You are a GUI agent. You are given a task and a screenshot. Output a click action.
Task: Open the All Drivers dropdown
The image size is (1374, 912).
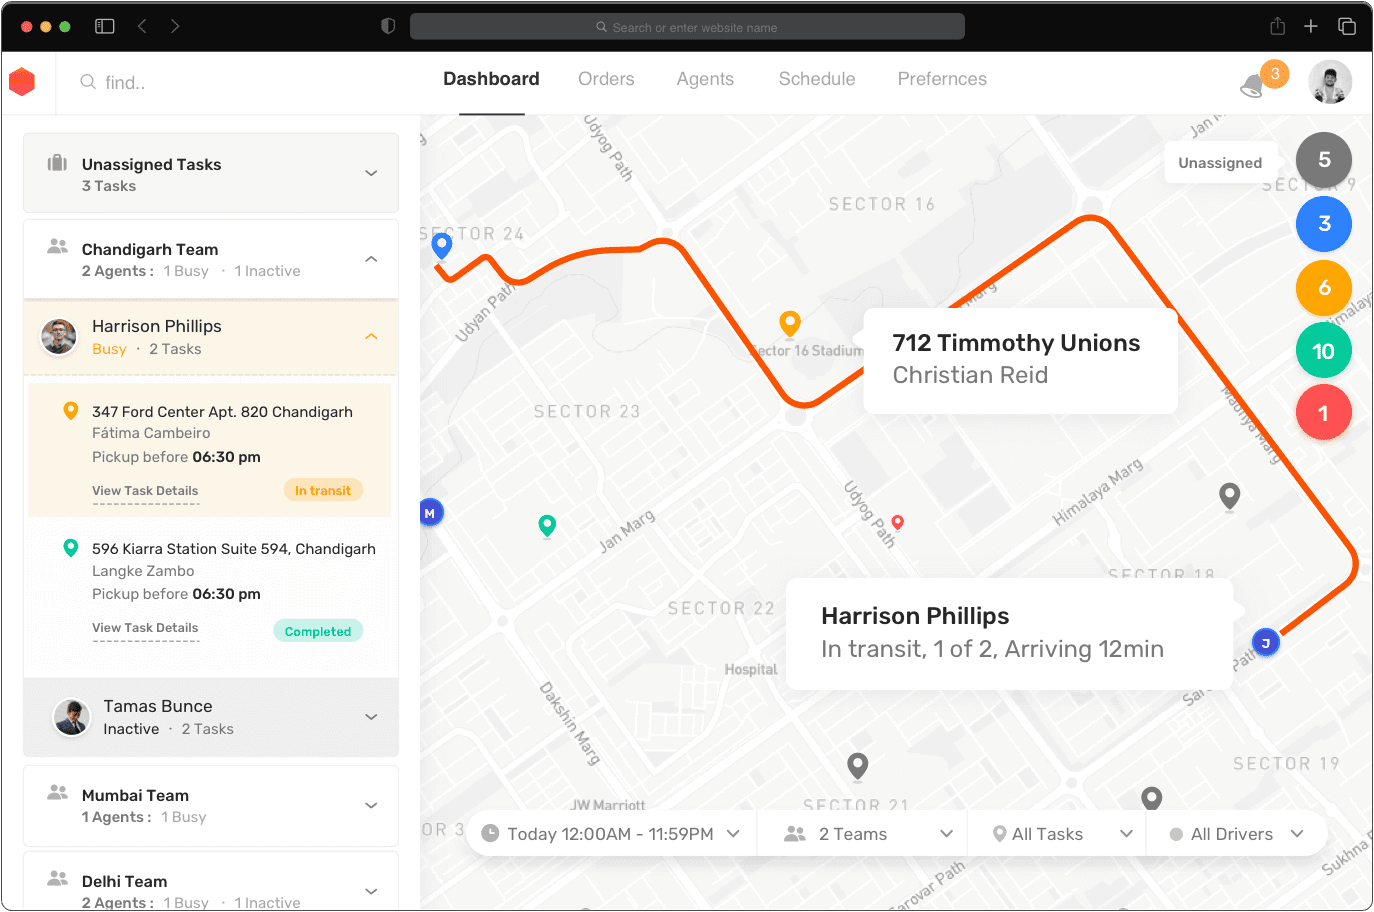(x=1236, y=834)
